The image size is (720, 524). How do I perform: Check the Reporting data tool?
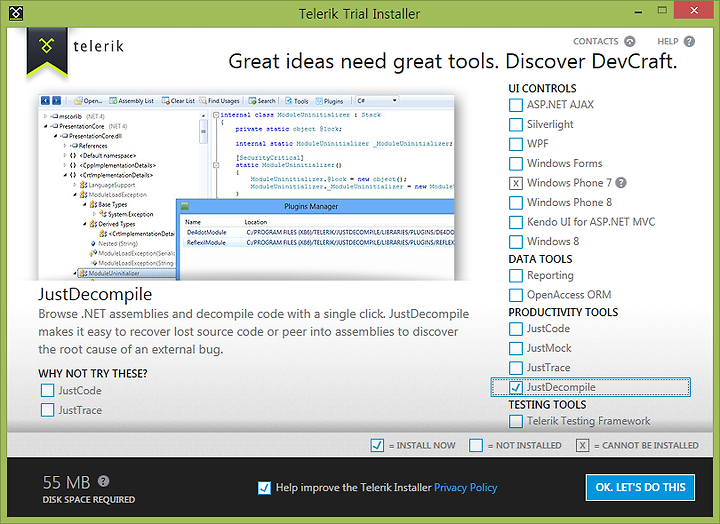[x=516, y=276]
